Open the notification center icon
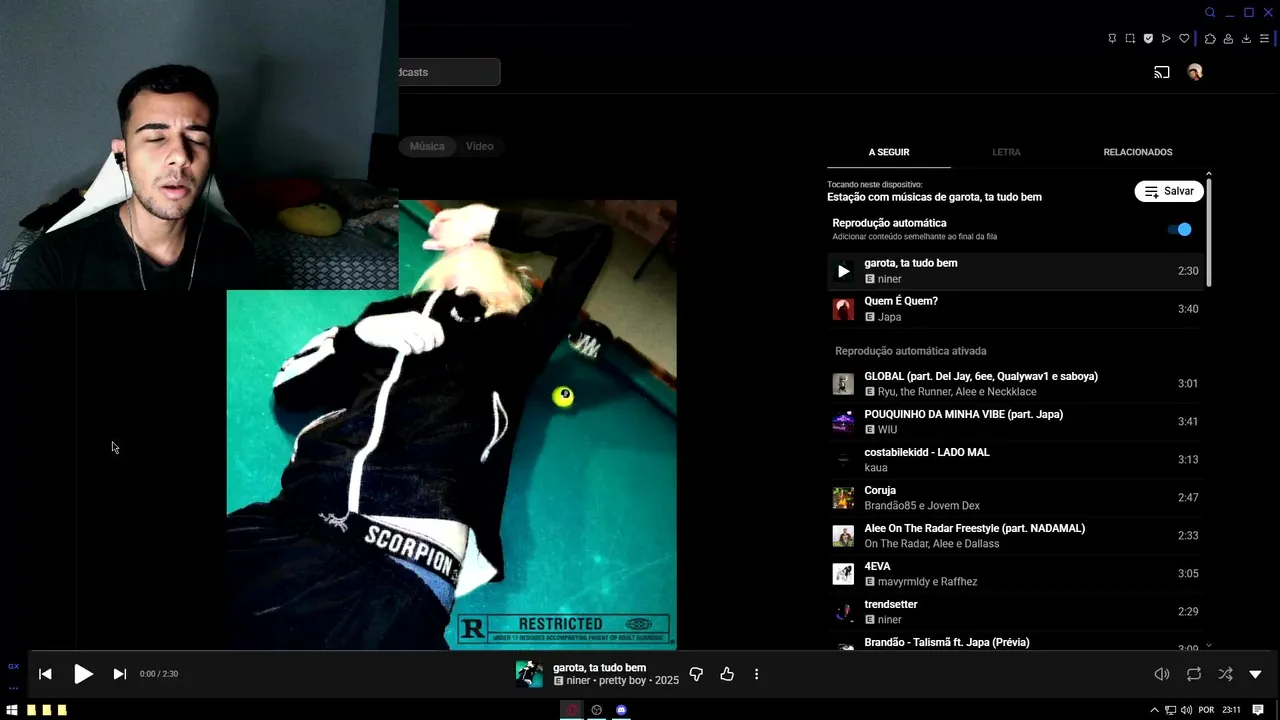The width and height of the screenshot is (1280, 720). (1258, 710)
